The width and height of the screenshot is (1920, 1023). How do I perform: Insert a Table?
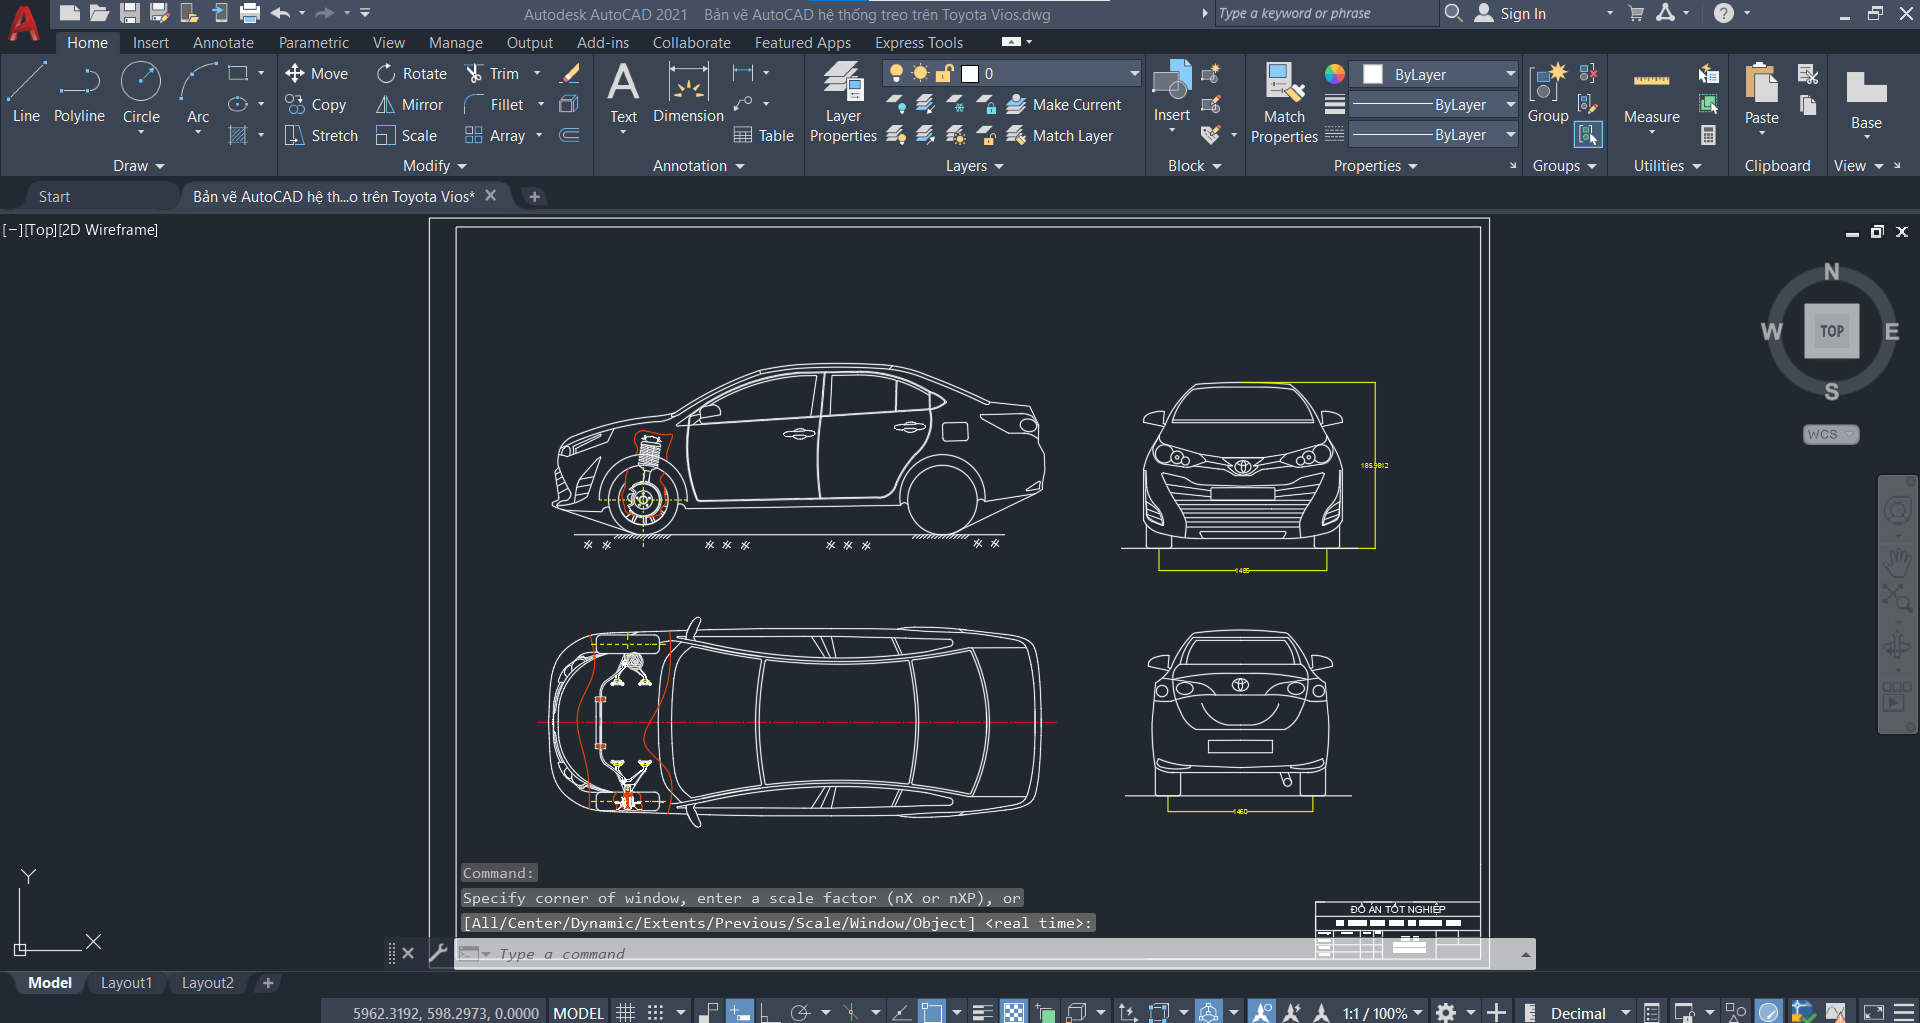(763, 135)
